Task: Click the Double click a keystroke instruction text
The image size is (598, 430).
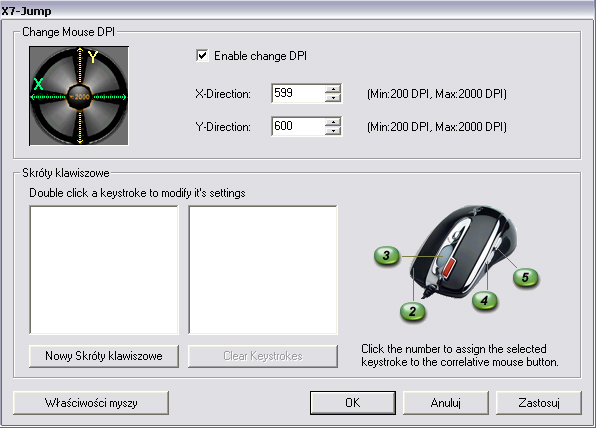Action: (137, 193)
